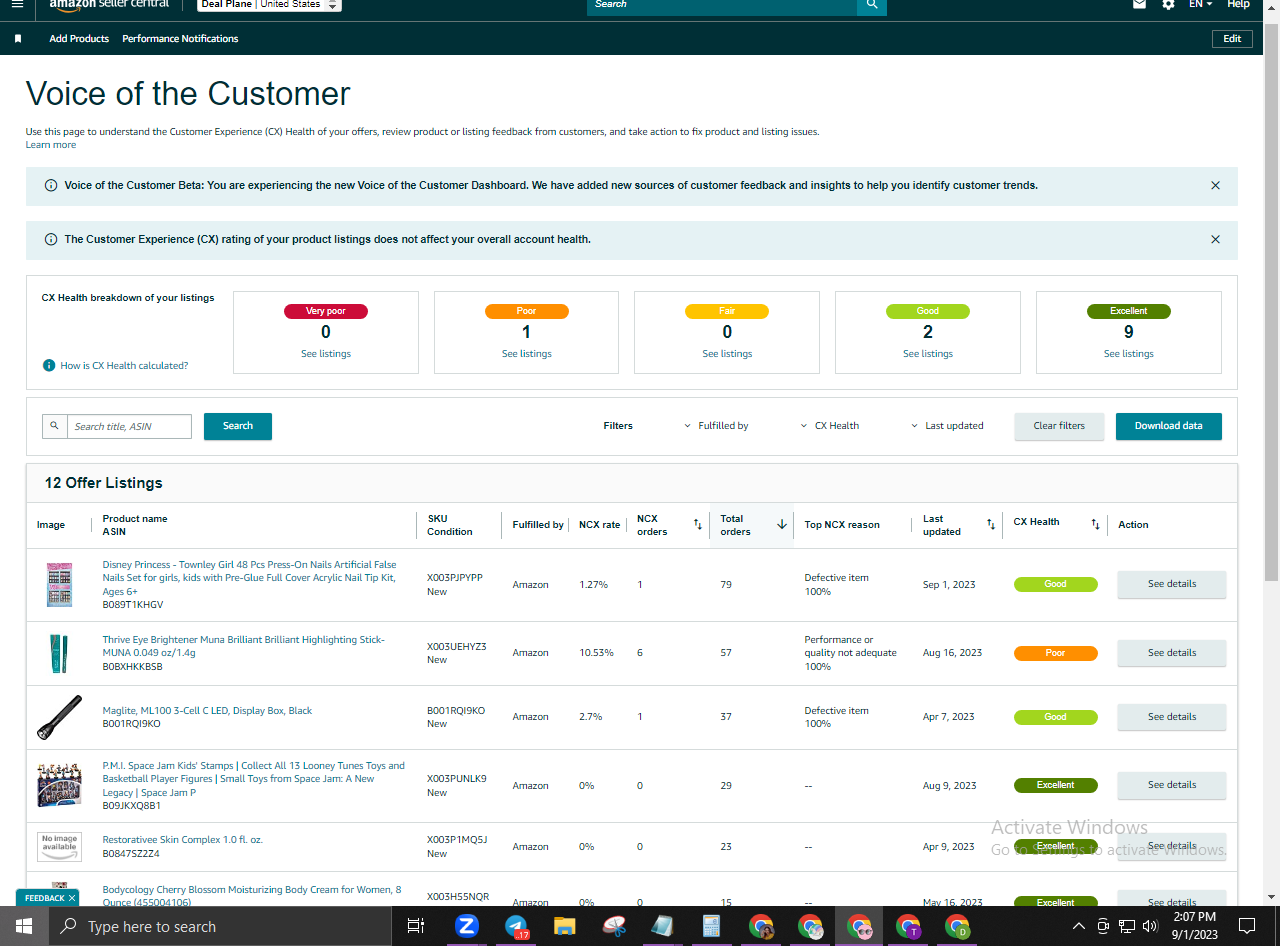Open P.M.I. Space Jam Kids' Stamps link
1280x946 pixels.
254,779
